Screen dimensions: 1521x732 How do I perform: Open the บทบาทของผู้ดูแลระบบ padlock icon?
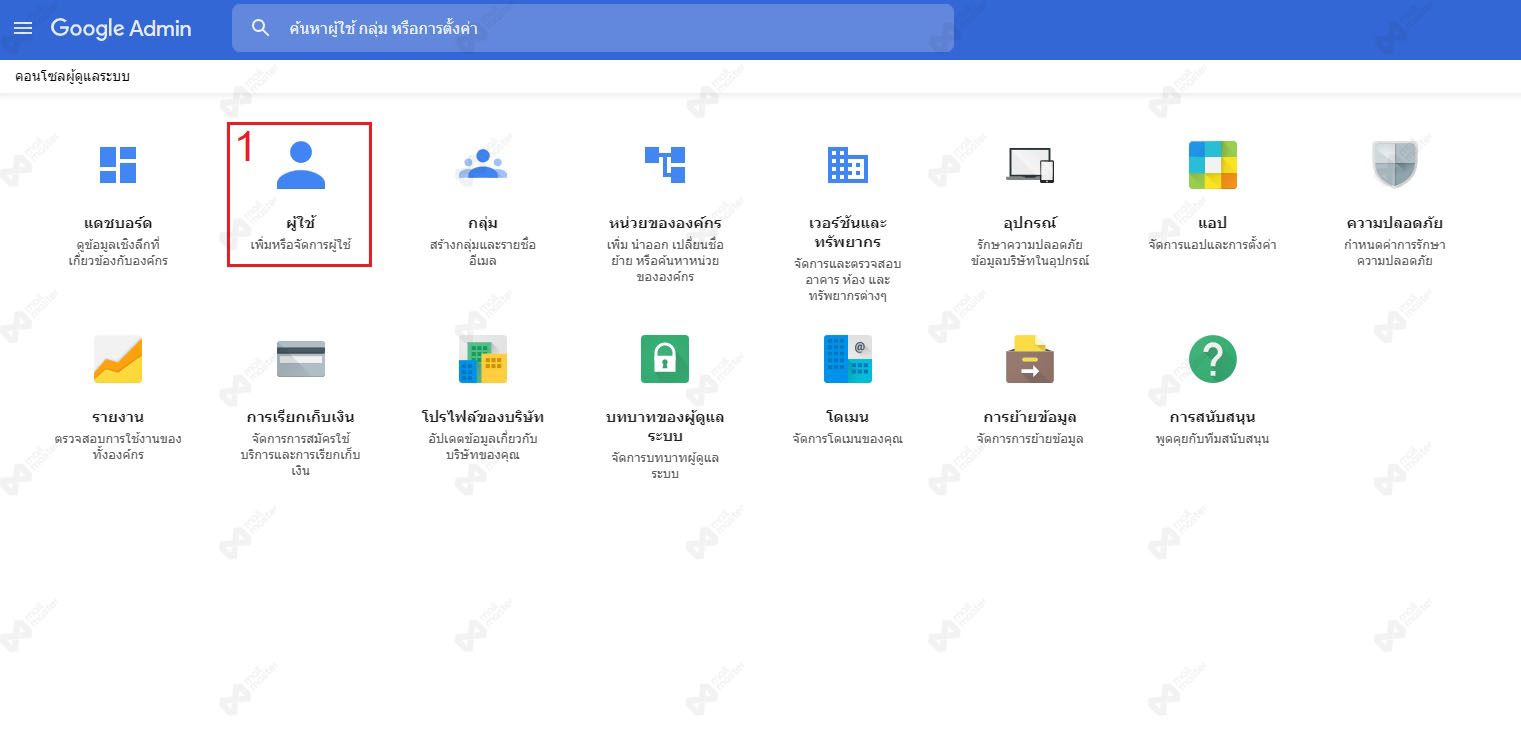[665, 359]
